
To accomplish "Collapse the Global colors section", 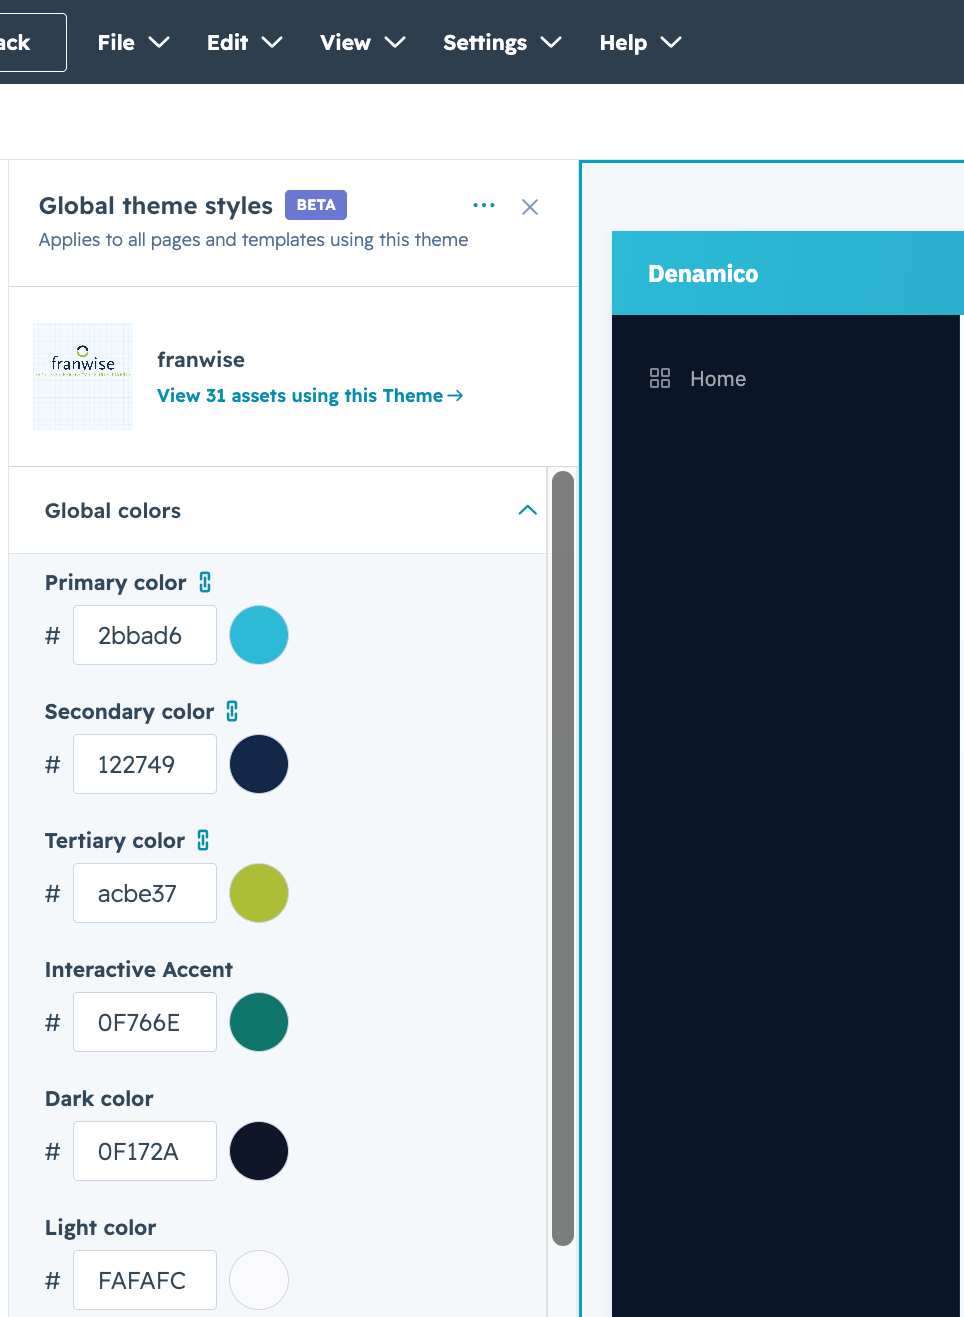I will pyautogui.click(x=528, y=510).
